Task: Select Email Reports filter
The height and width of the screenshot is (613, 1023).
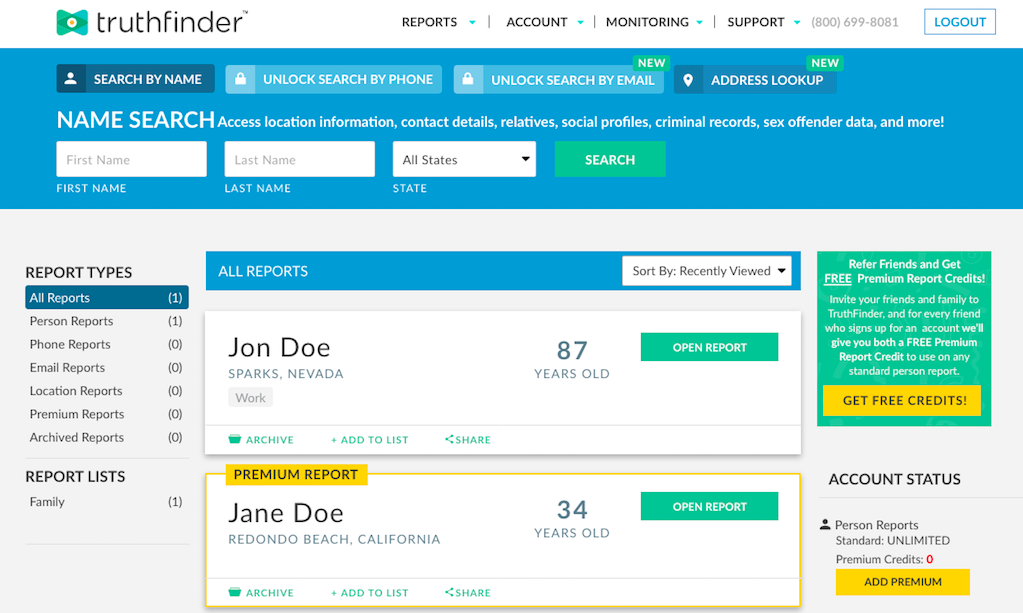Action: click(x=107, y=367)
